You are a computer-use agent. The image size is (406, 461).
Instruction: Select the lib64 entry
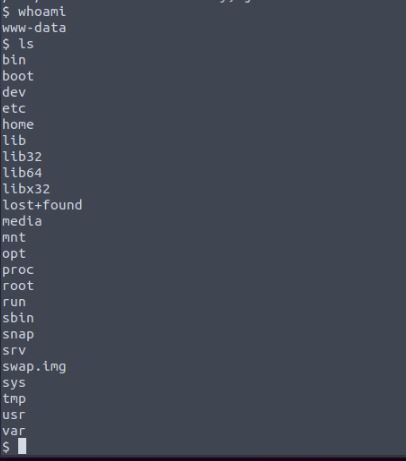click(22, 173)
